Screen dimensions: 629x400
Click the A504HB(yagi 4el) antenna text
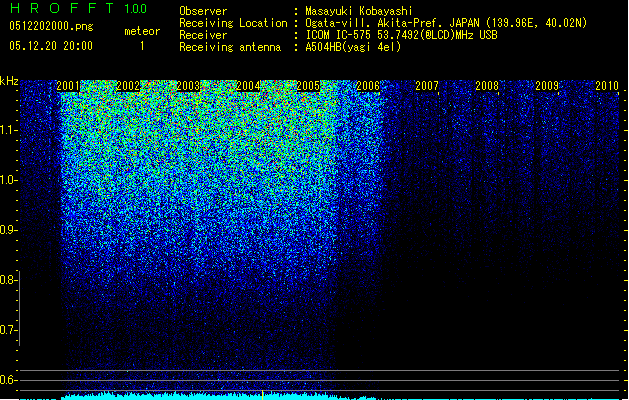pos(353,47)
